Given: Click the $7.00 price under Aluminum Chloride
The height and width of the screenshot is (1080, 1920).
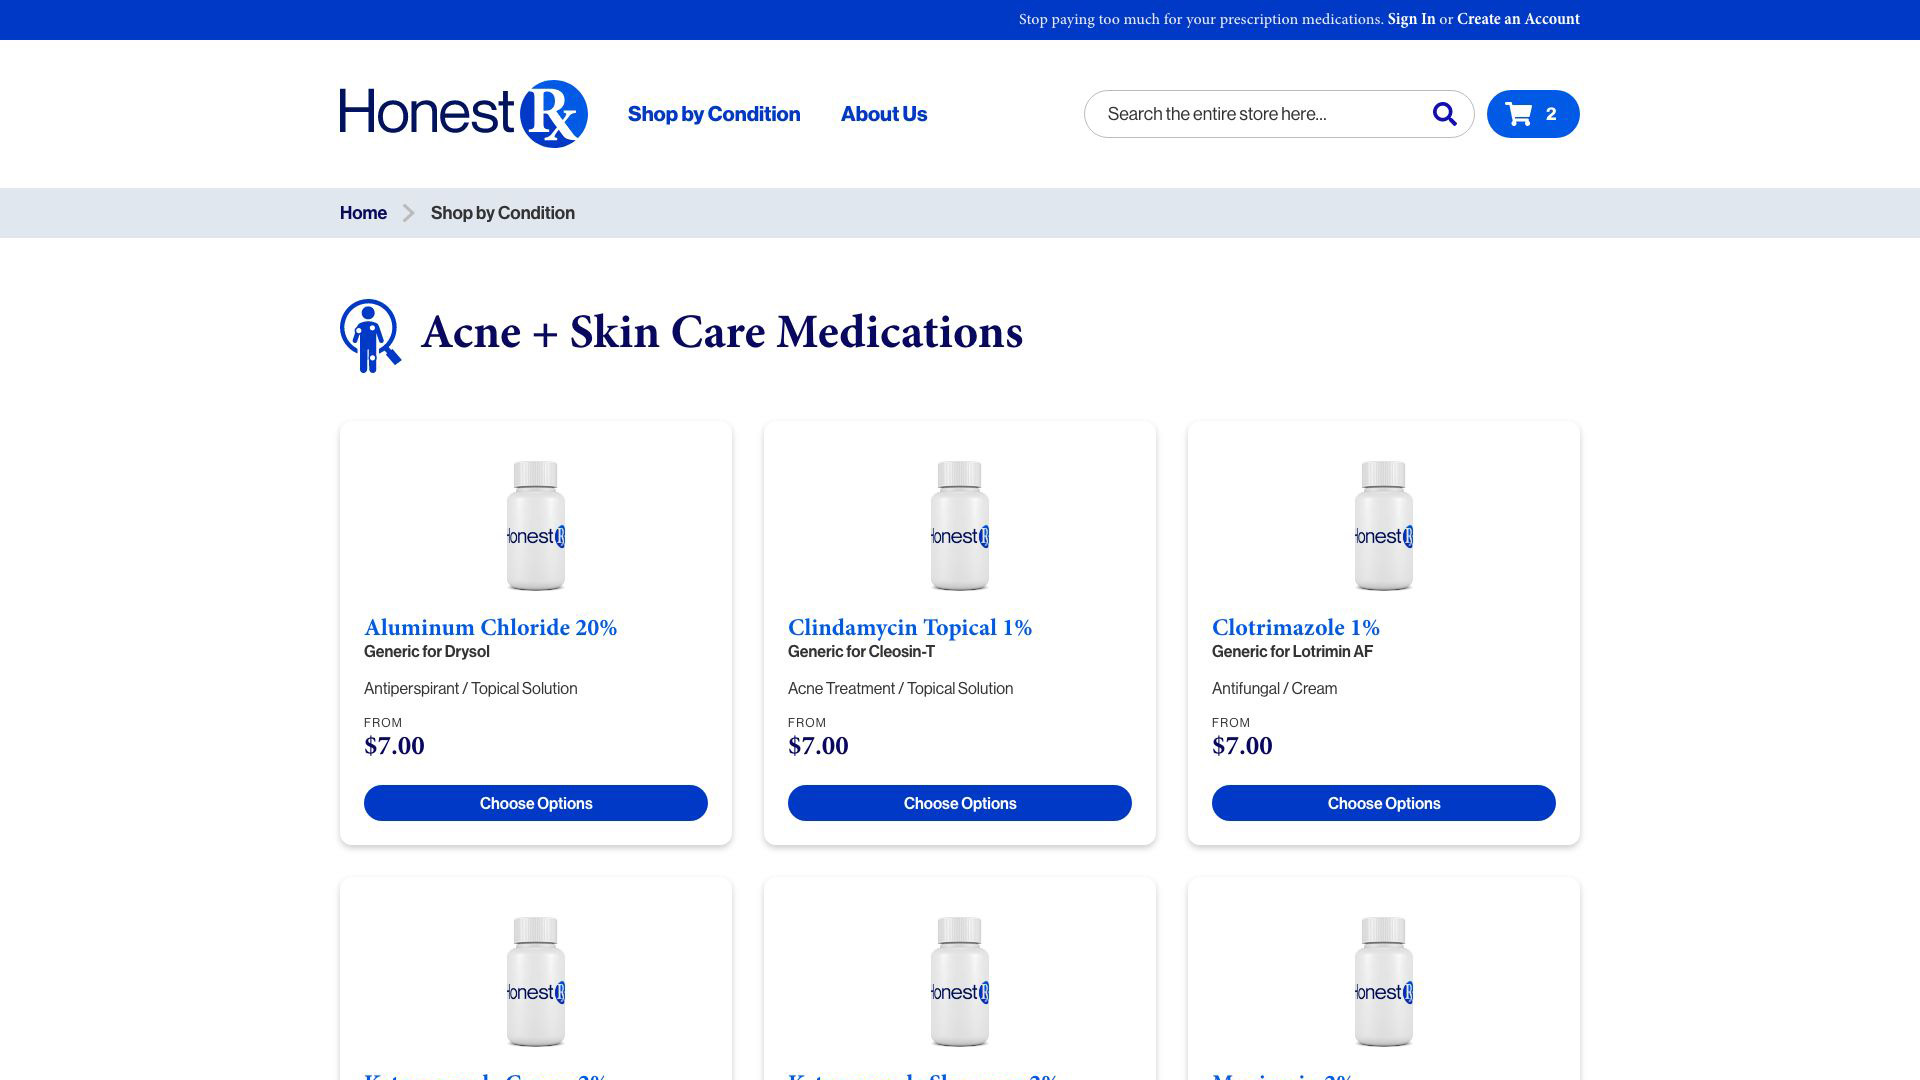Looking at the screenshot, I should [x=394, y=746].
